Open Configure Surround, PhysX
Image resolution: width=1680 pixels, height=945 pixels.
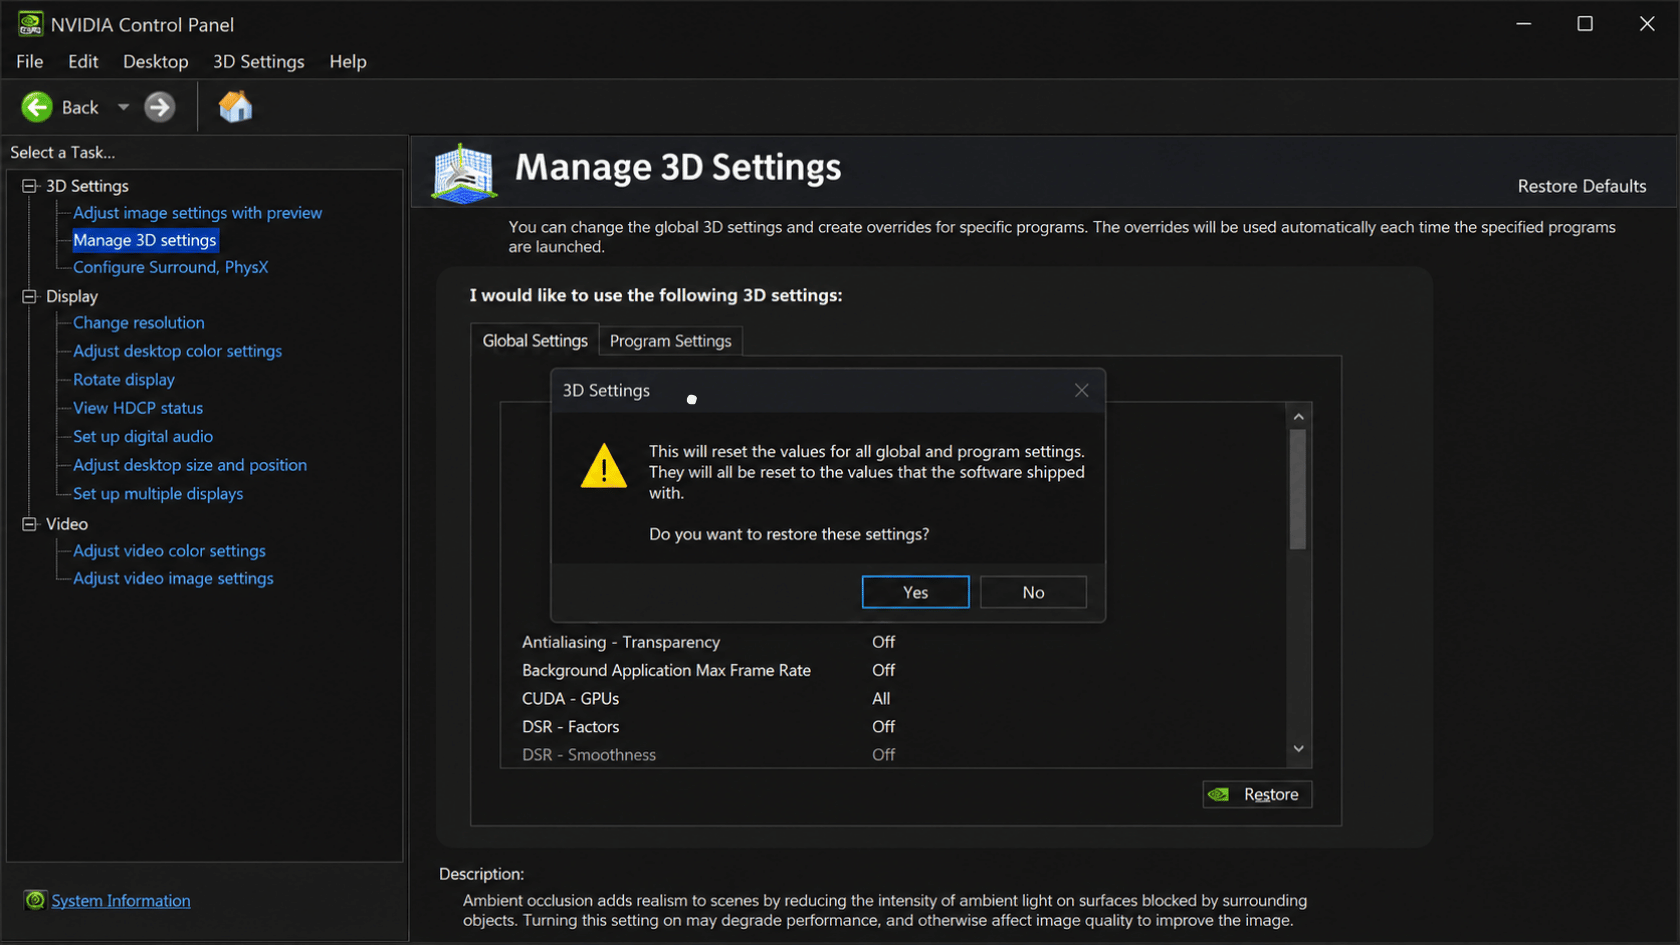pos(170,267)
